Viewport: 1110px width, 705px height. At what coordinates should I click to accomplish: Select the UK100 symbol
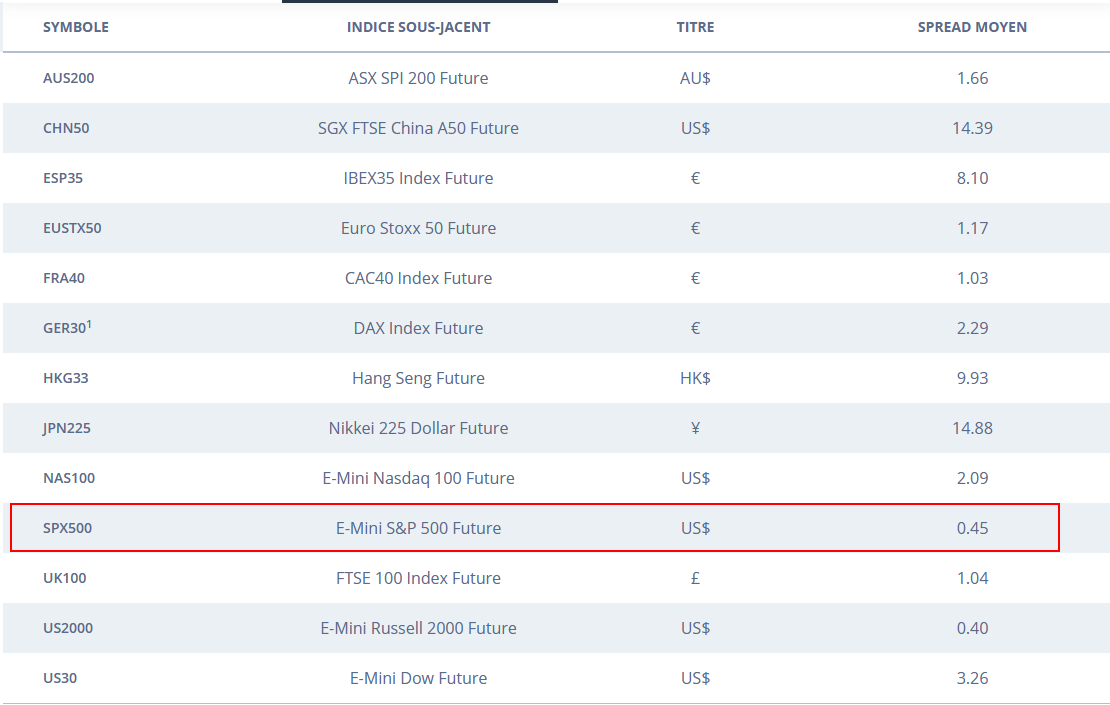coord(65,578)
